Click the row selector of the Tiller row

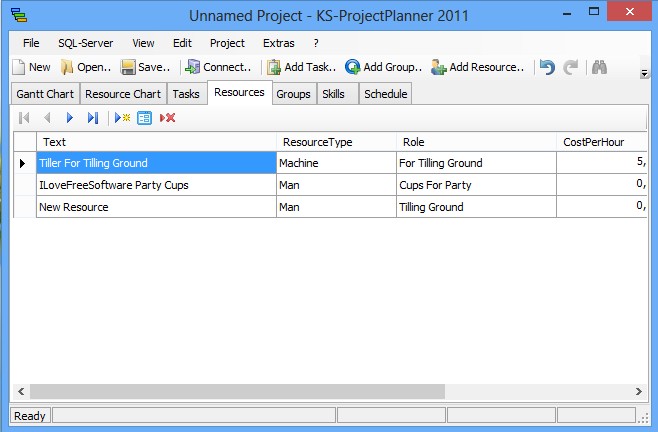[x=25, y=163]
